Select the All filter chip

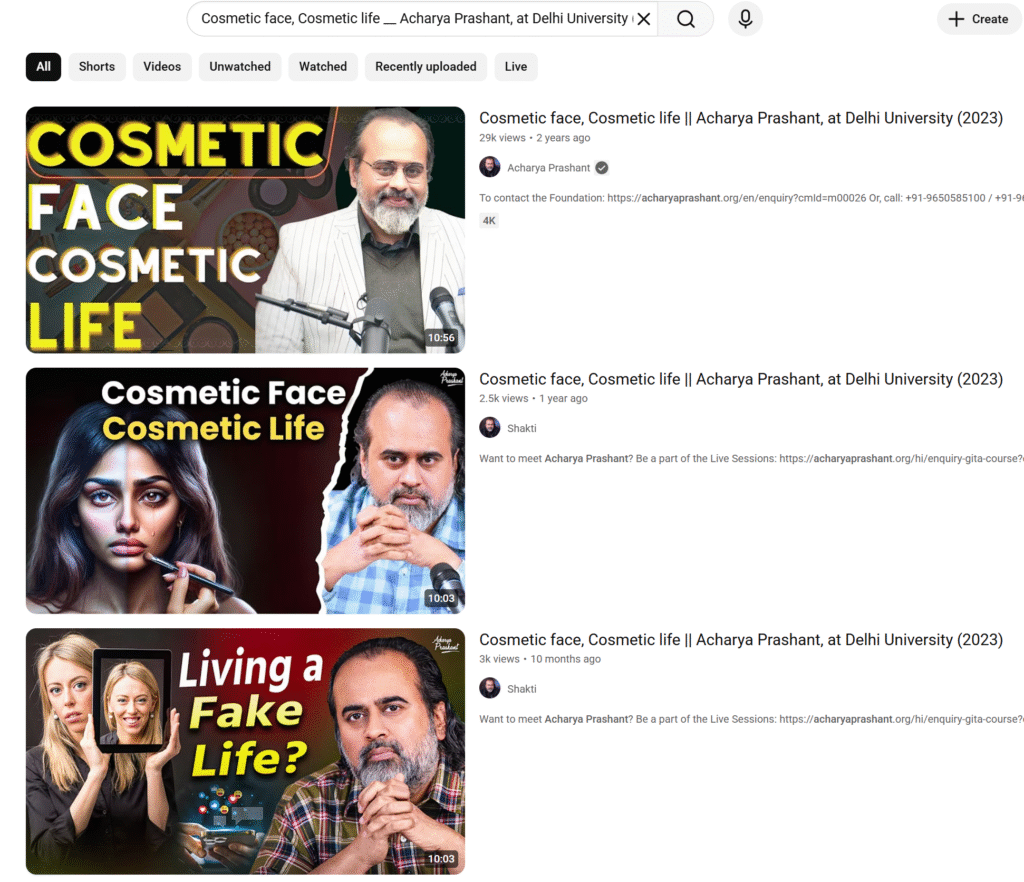point(43,67)
